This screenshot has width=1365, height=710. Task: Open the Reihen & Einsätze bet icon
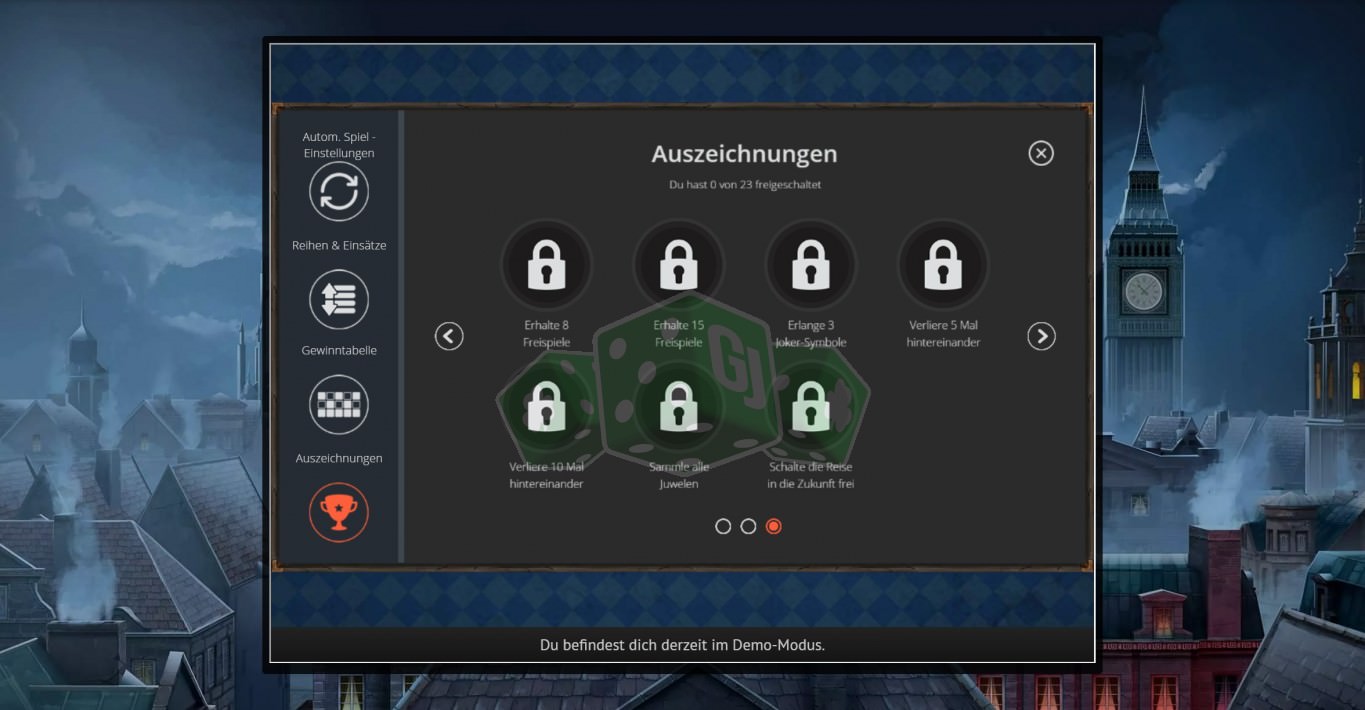(x=339, y=299)
